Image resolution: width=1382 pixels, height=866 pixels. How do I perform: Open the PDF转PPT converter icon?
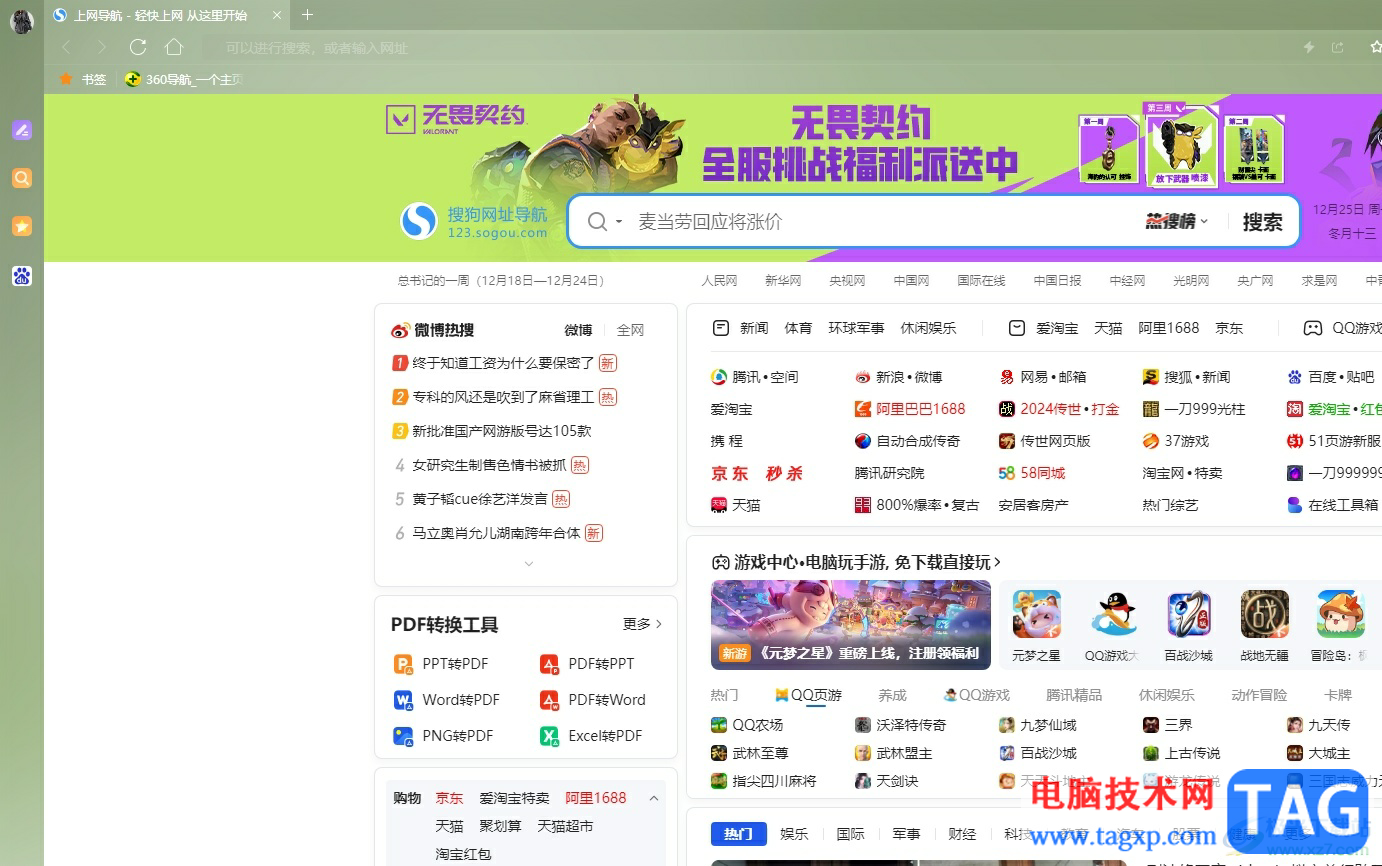pos(549,664)
